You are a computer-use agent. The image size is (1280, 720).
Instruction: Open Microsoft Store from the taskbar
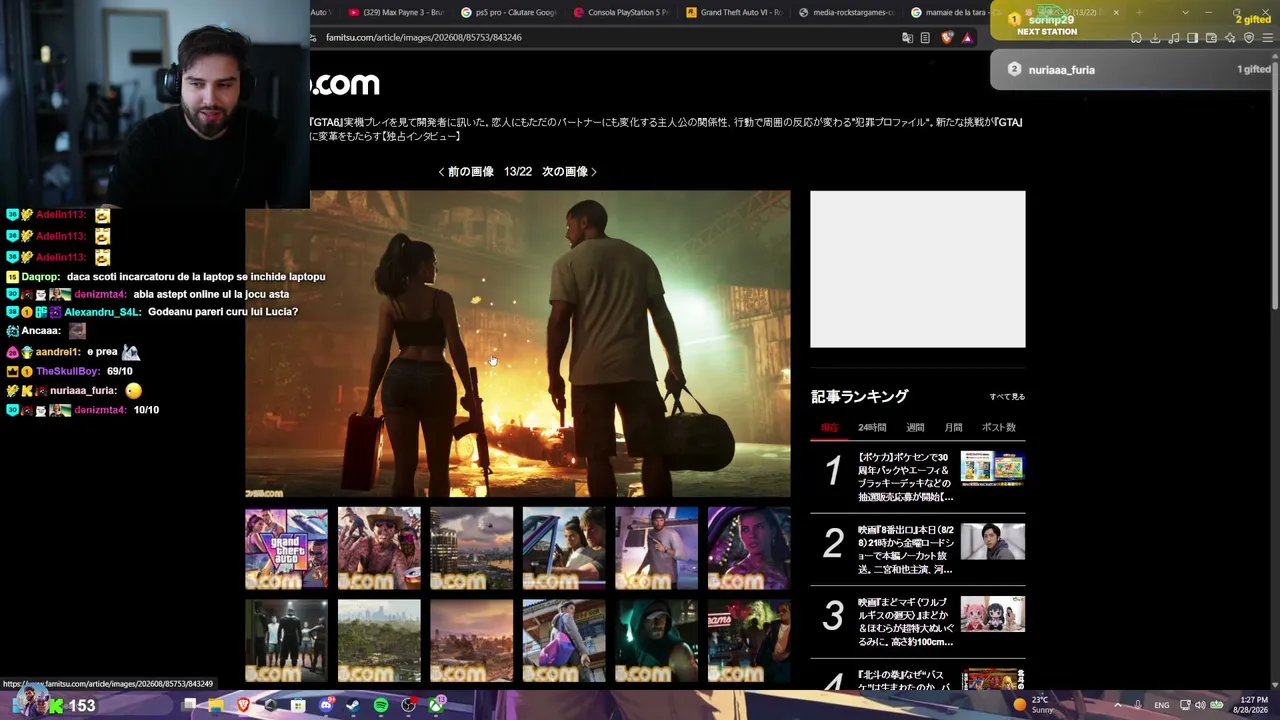[298, 706]
